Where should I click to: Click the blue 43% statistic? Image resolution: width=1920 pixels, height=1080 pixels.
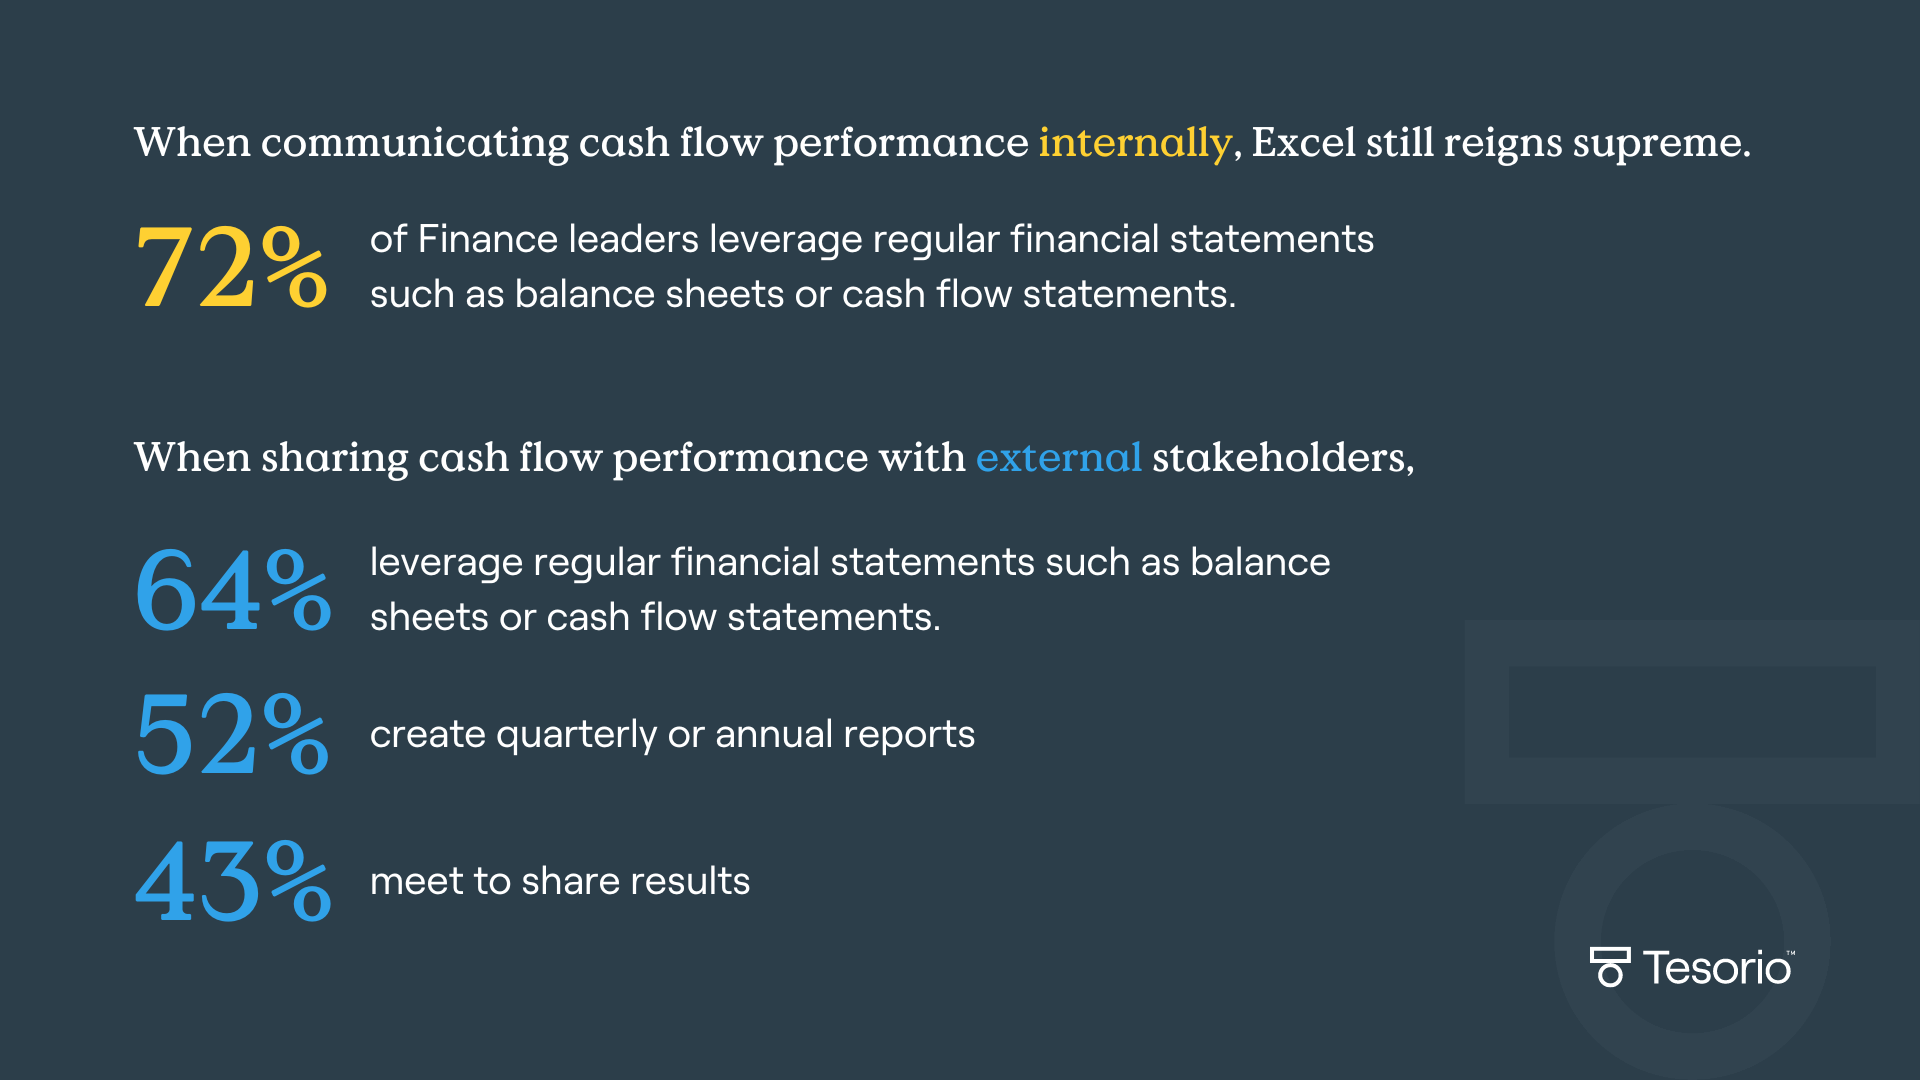point(233,881)
